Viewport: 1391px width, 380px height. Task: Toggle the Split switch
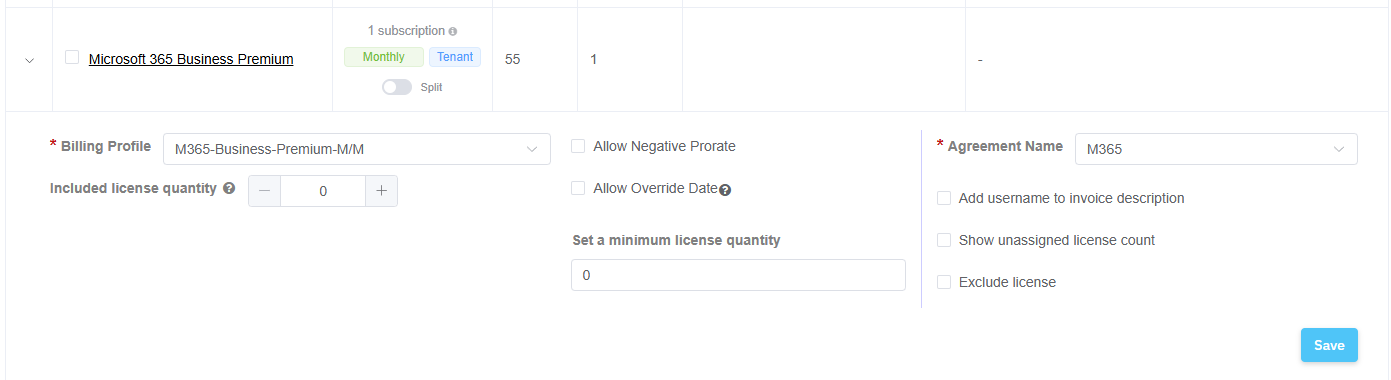tap(397, 87)
